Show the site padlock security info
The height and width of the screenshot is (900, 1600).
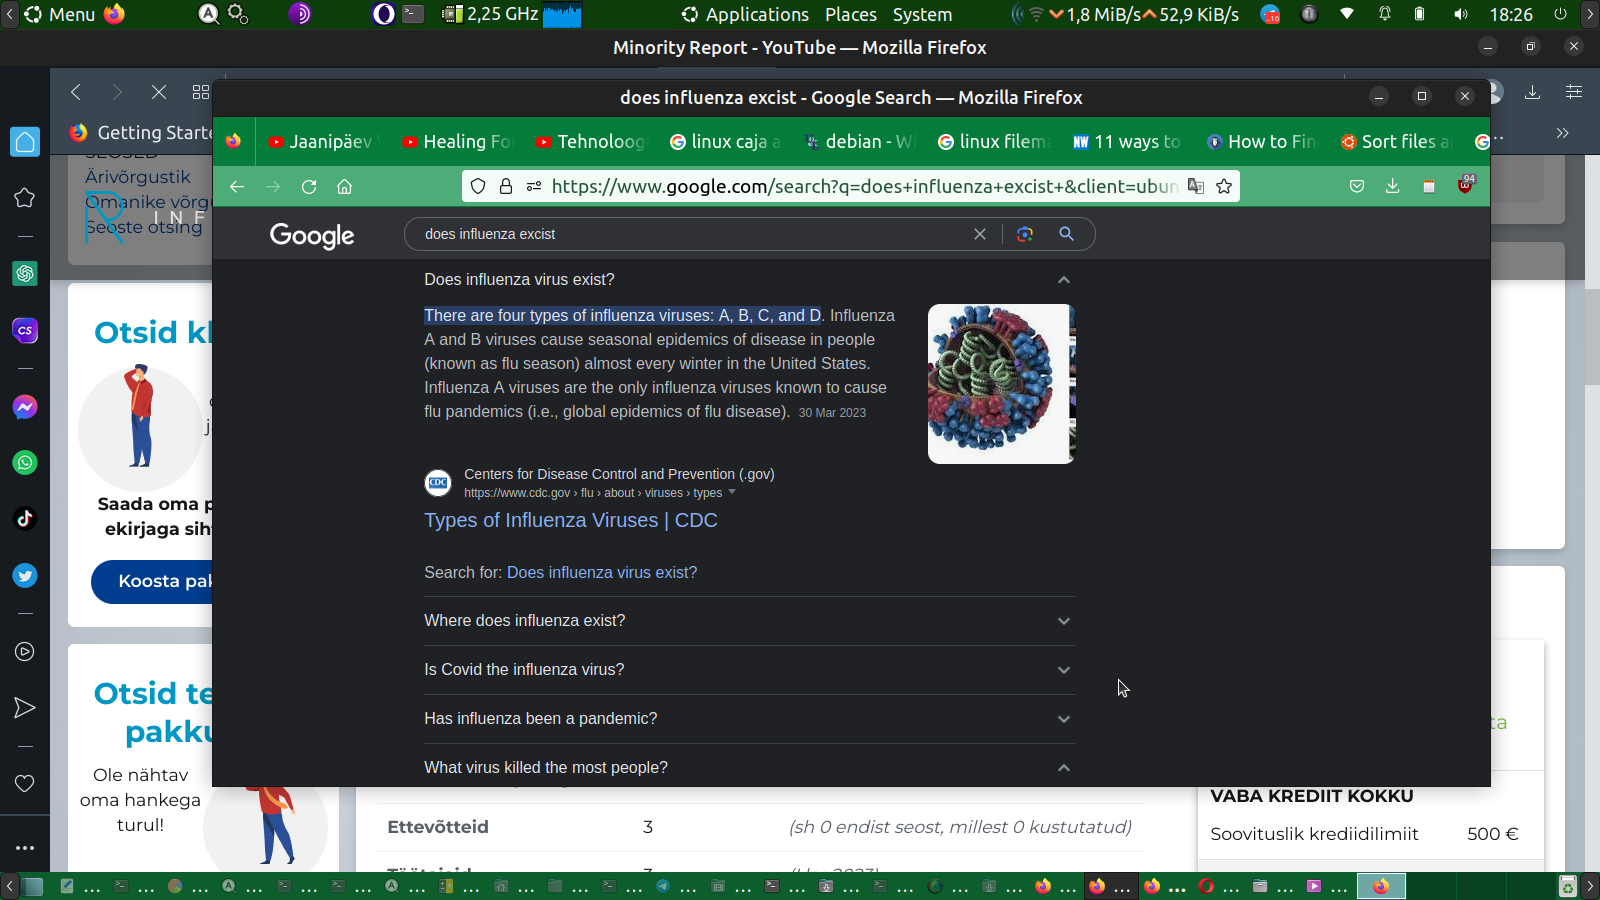tap(506, 186)
